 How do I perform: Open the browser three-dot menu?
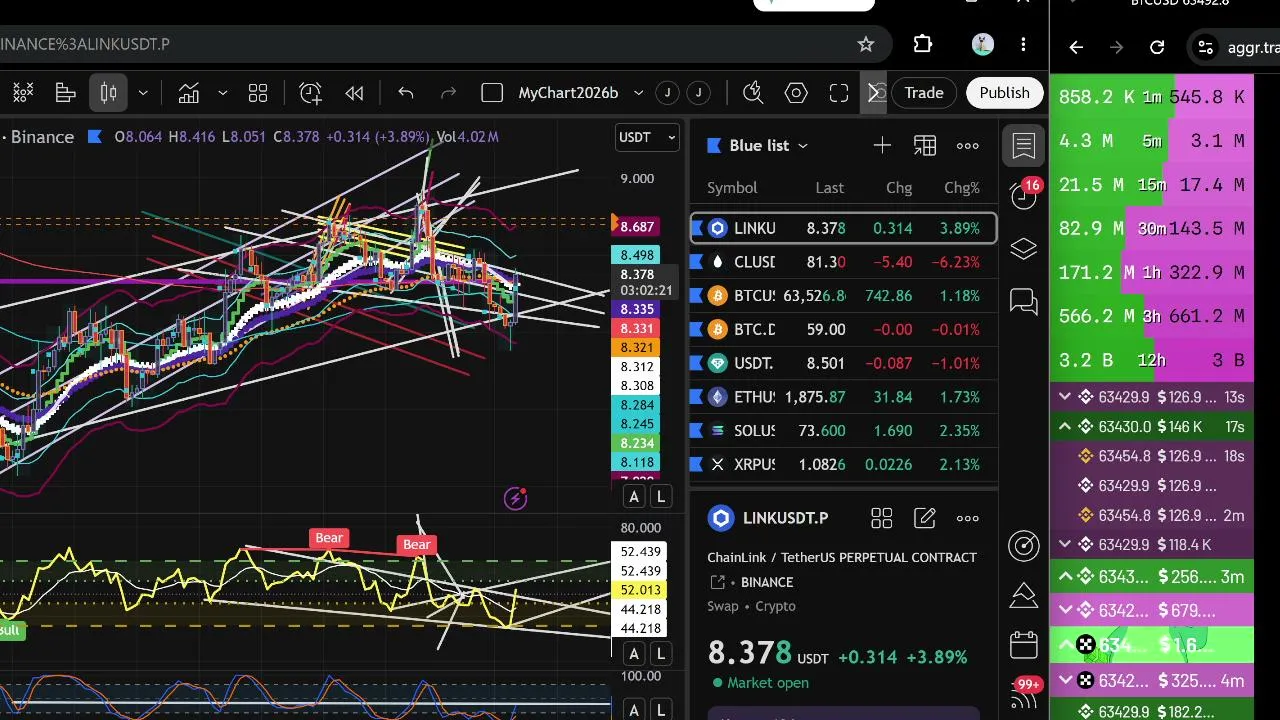pyautogui.click(x=1023, y=44)
